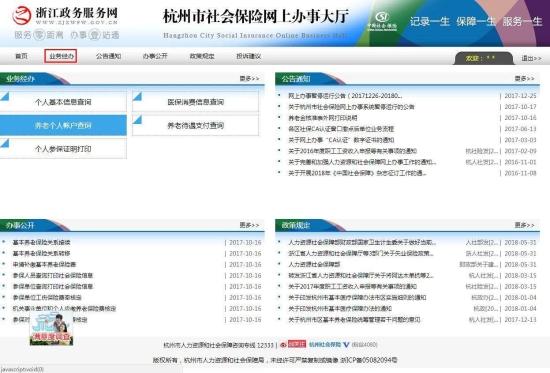Open the 投诉建议 navigation item
Image resolution: width=550 pixels, height=373 pixels.
tap(248, 56)
